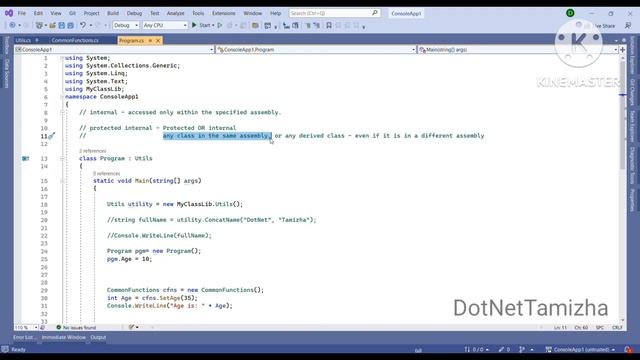Open the Toolbox side tab
Viewport: 640px width, 360px height.
coord(7,45)
